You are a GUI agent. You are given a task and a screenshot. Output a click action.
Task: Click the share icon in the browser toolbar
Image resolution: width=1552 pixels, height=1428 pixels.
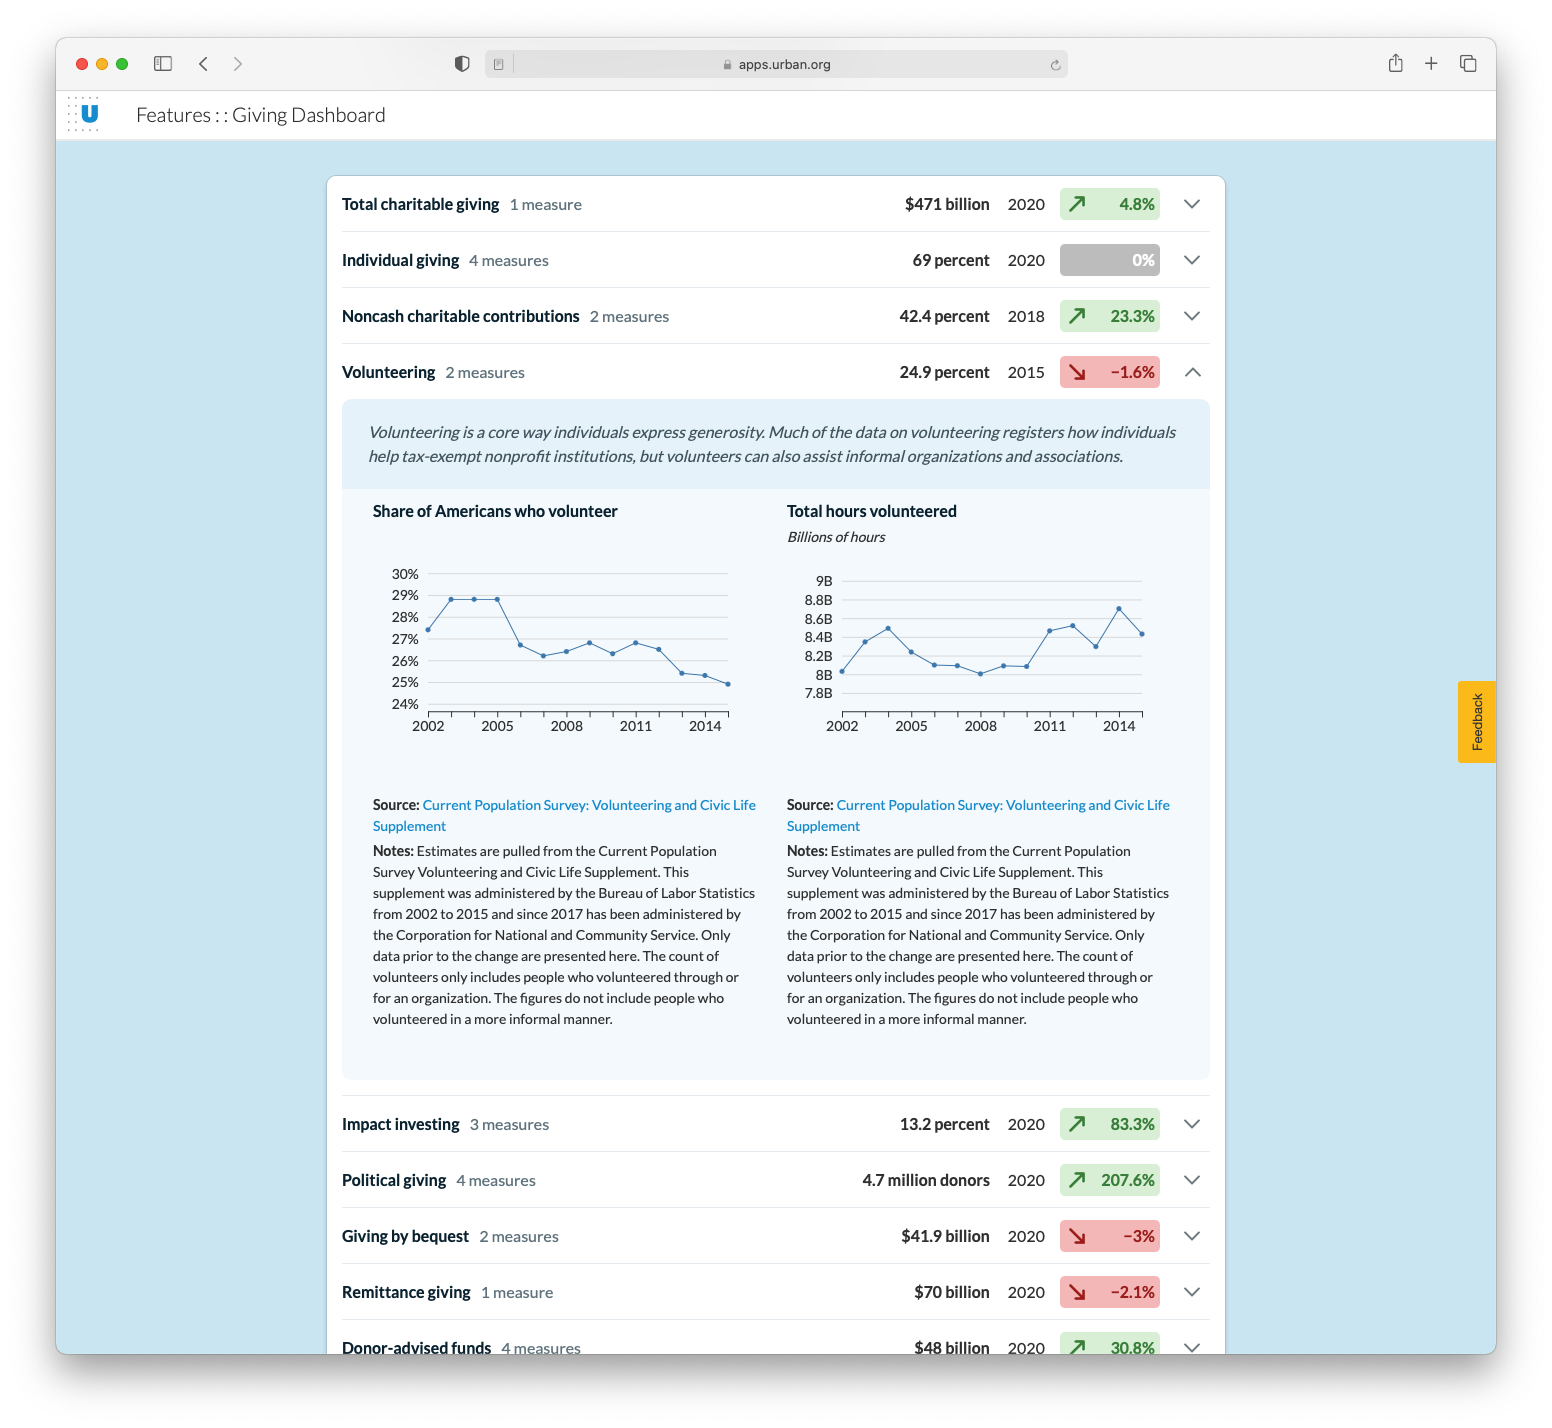(x=1395, y=63)
